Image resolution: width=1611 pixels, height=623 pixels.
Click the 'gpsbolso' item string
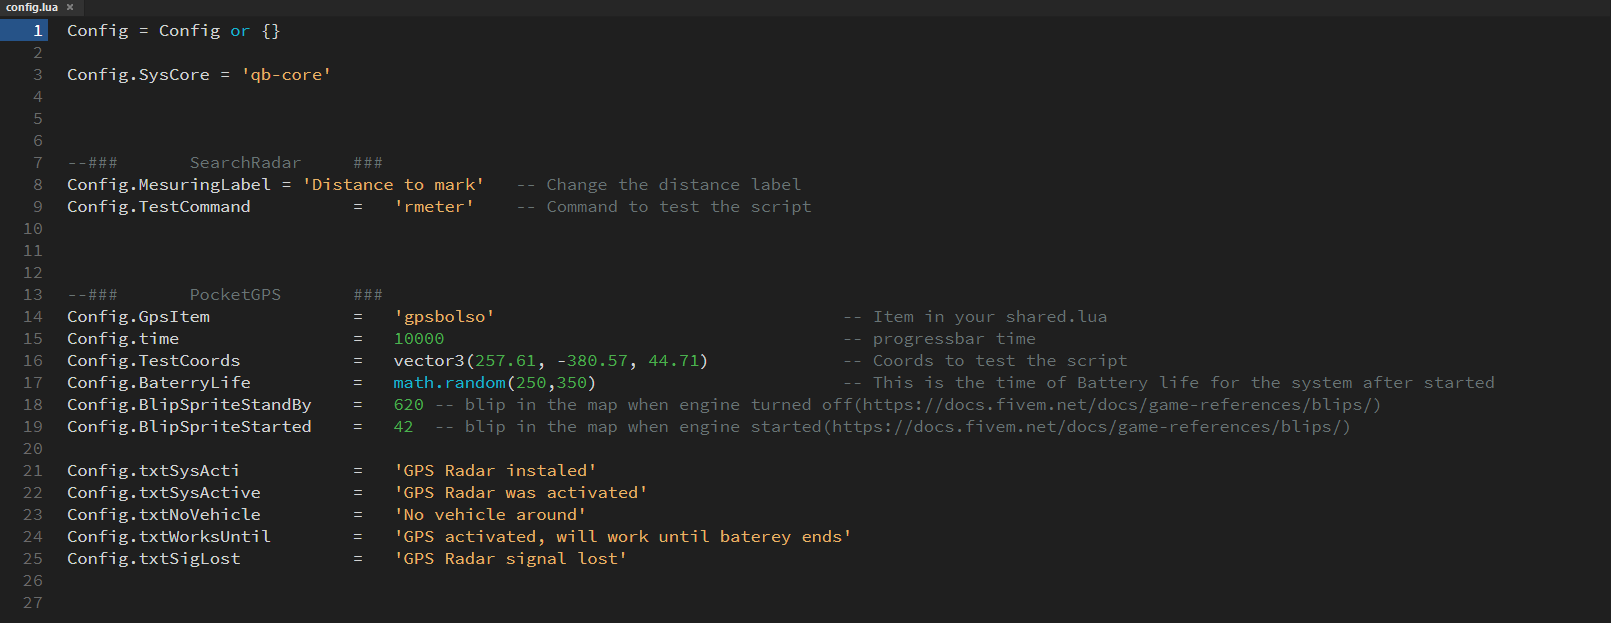444,317
